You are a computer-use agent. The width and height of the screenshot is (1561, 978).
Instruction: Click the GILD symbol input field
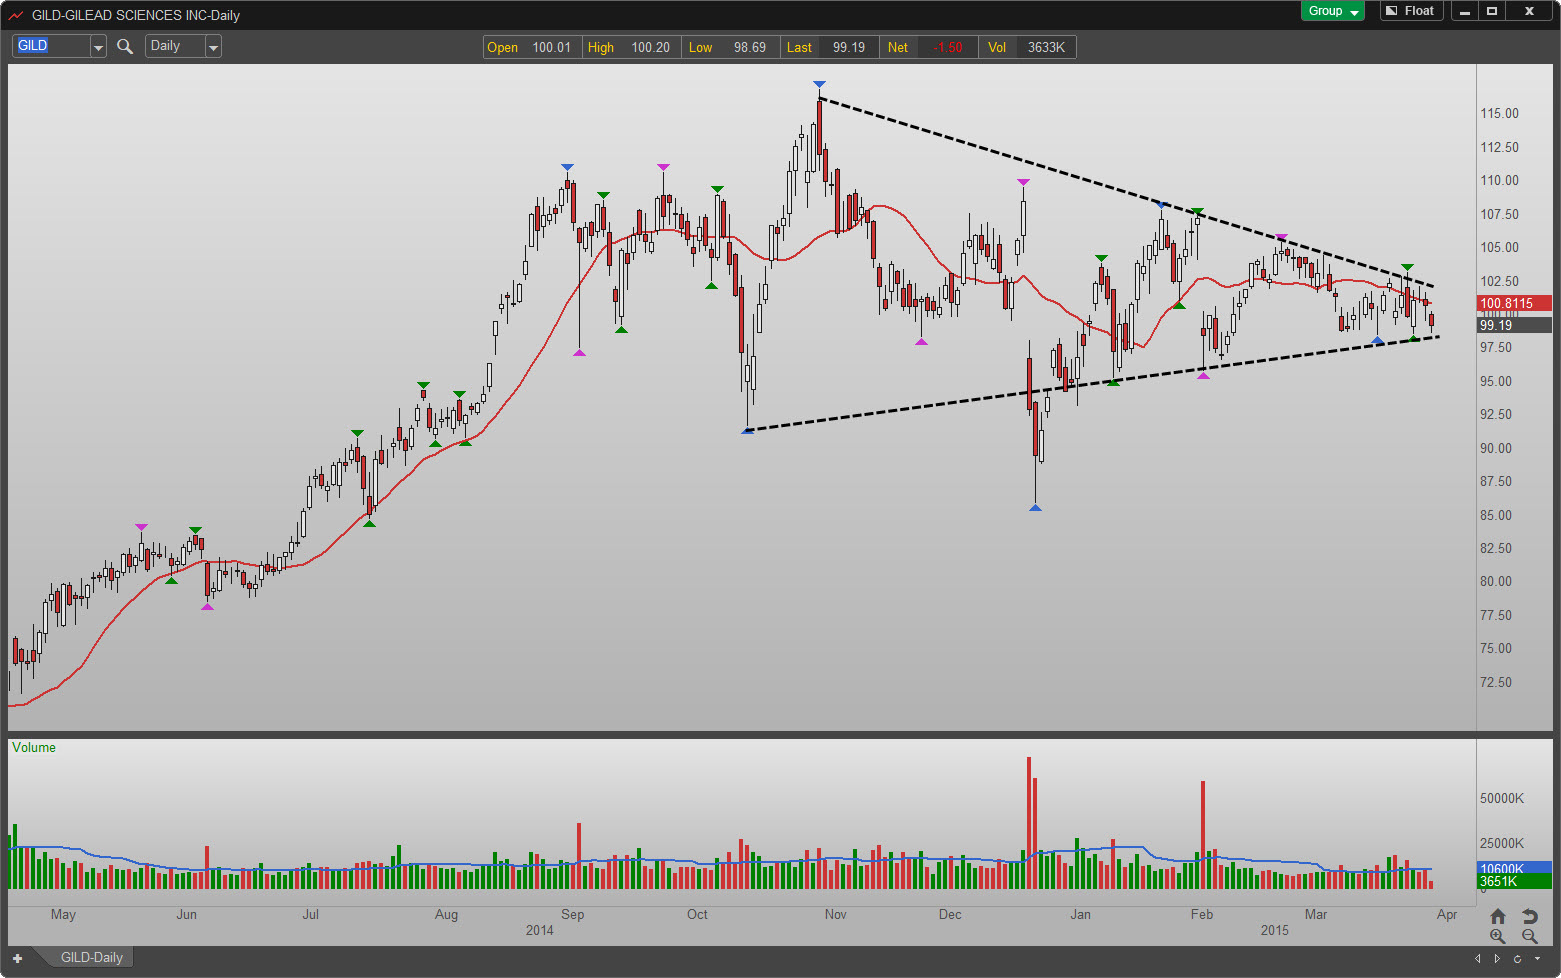click(51, 46)
